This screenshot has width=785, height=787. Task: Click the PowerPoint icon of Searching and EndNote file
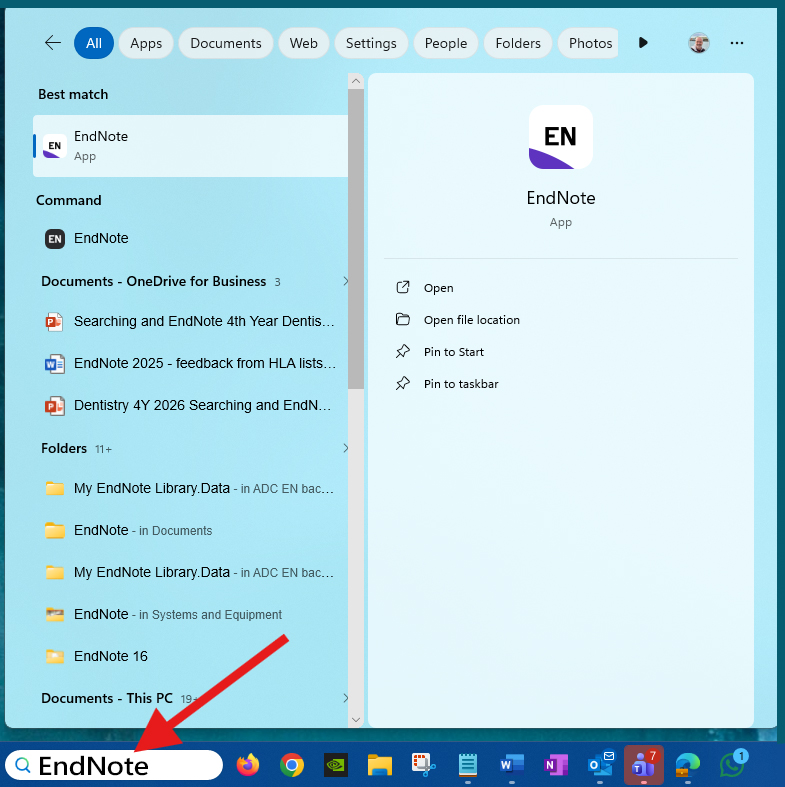pyautogui.click(x=54, y=321)
